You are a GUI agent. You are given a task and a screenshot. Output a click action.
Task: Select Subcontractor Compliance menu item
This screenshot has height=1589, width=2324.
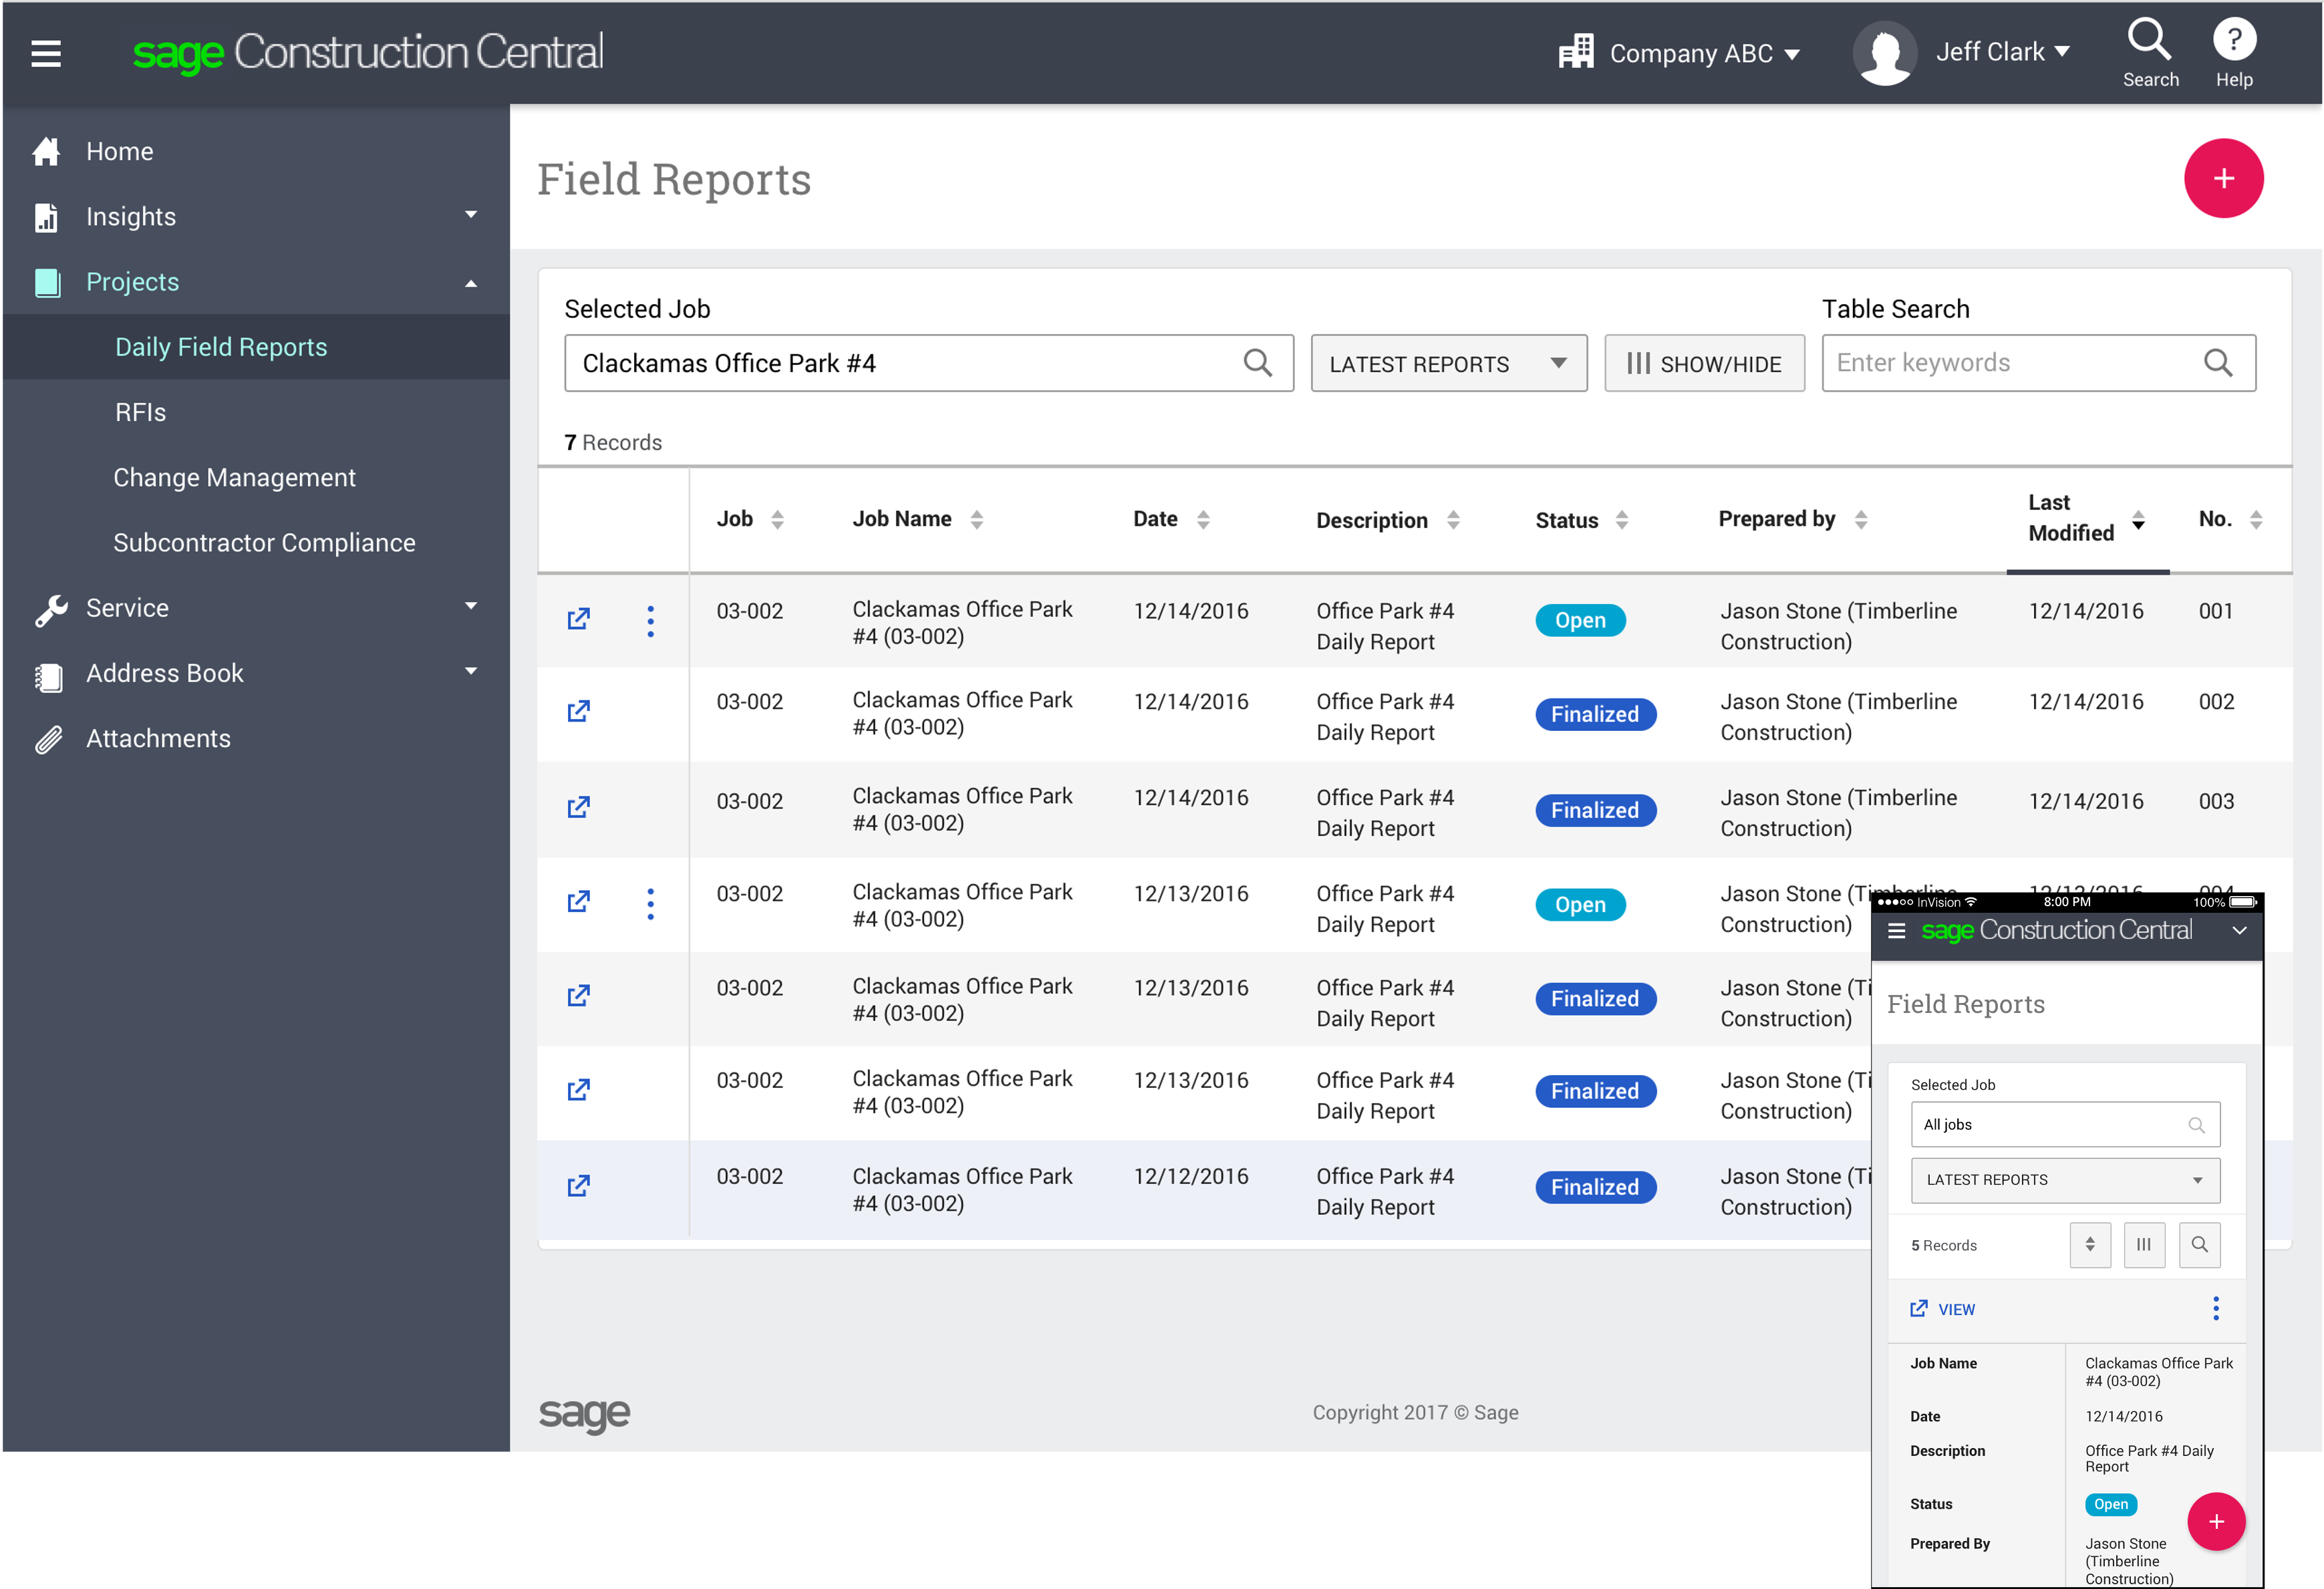[x=264, y=542]
